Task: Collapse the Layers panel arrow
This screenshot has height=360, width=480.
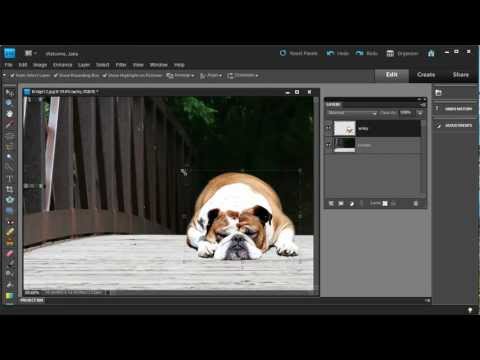Action: [419, 99]
